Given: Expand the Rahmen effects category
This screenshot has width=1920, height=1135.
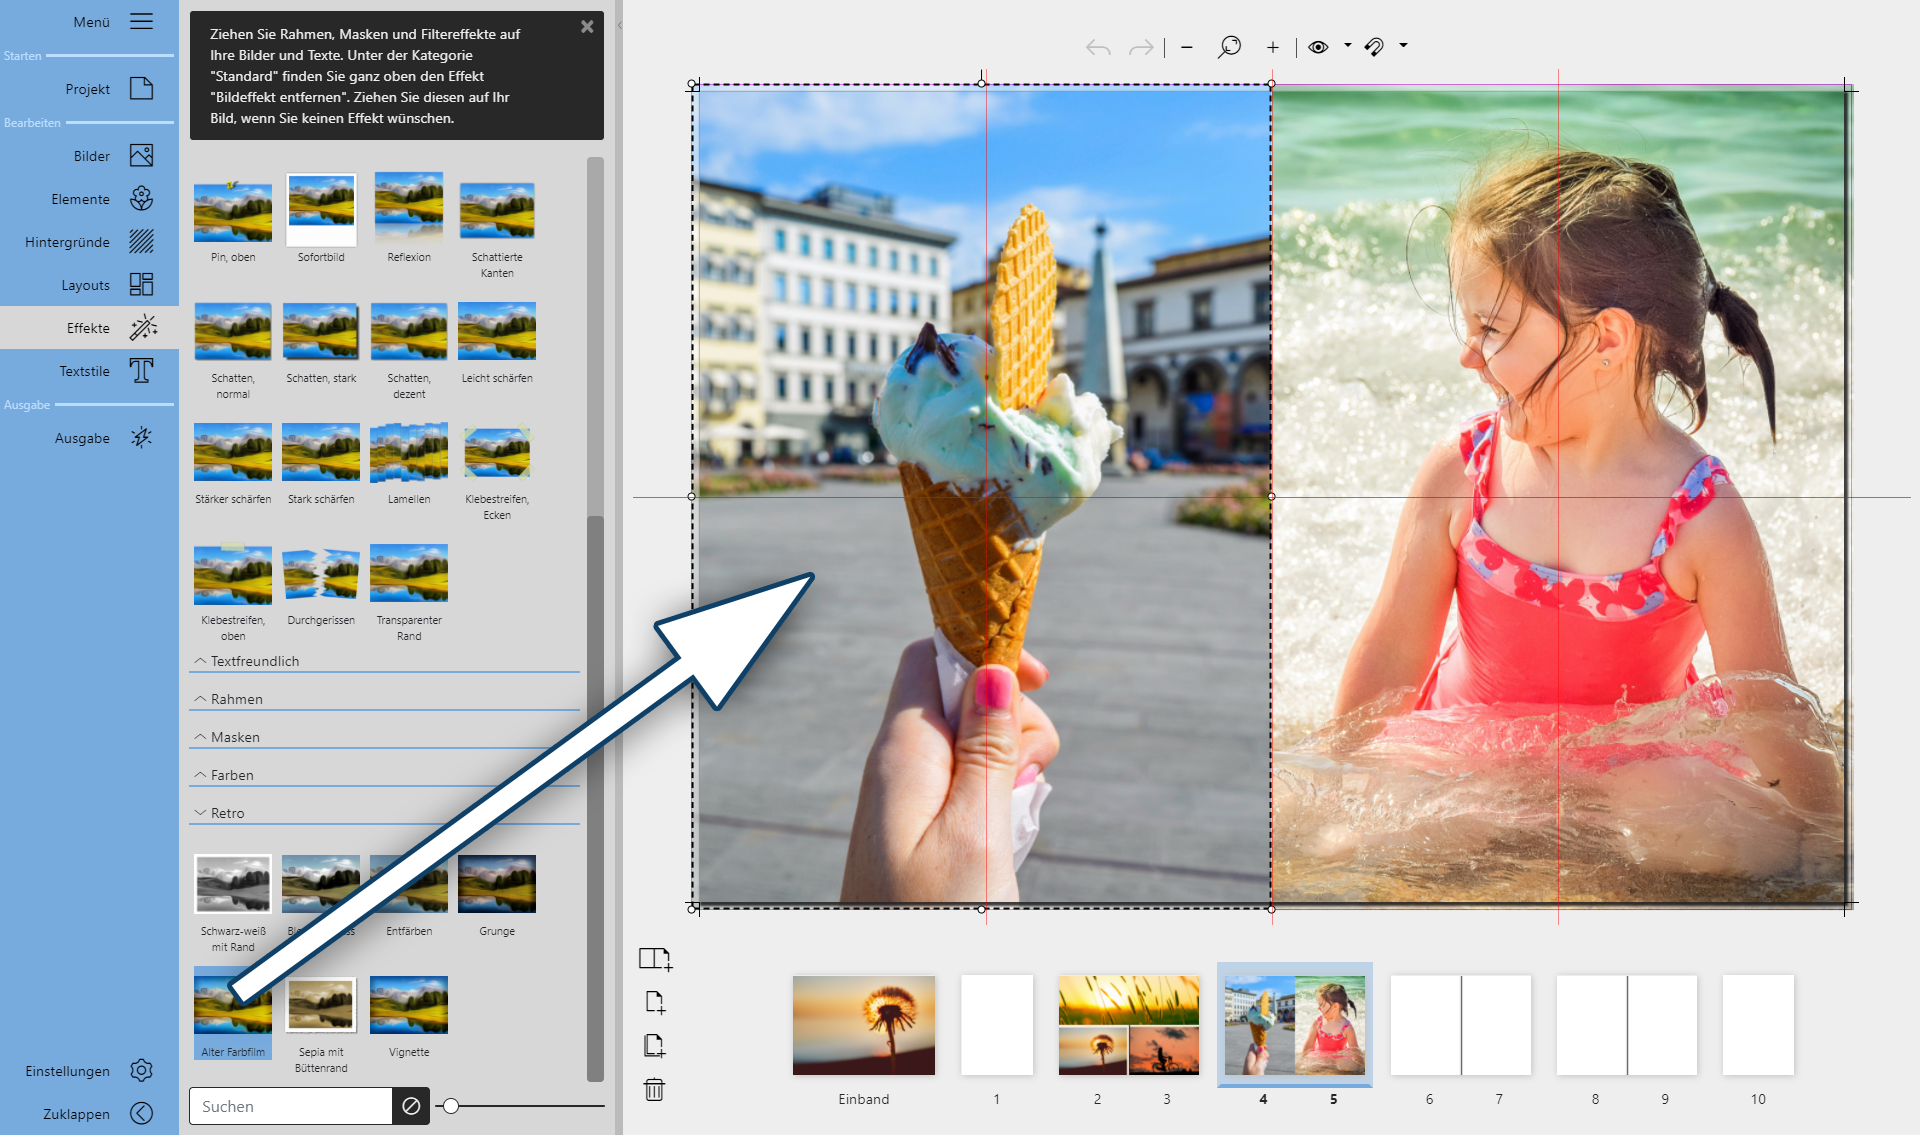Looking at the screenshot, I should 237,699.
